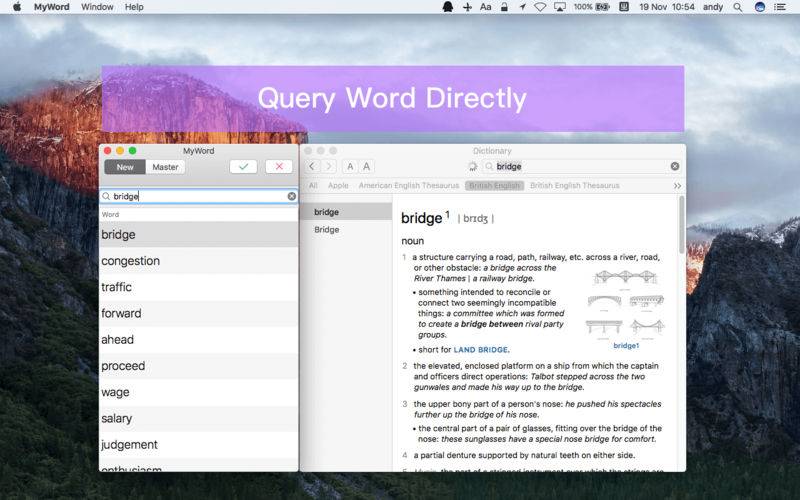The width and height of the screenshot is (800, 500).
Task: Click the date and time in menu bar
Action: (x=667, y=7)
